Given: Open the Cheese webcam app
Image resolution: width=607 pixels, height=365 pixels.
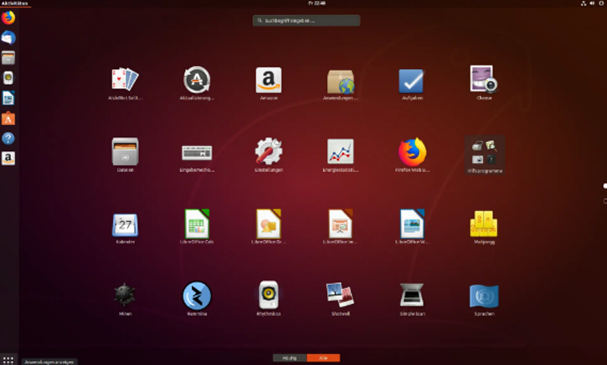Looking at the screenshot, I should click(x=484, y=83).
